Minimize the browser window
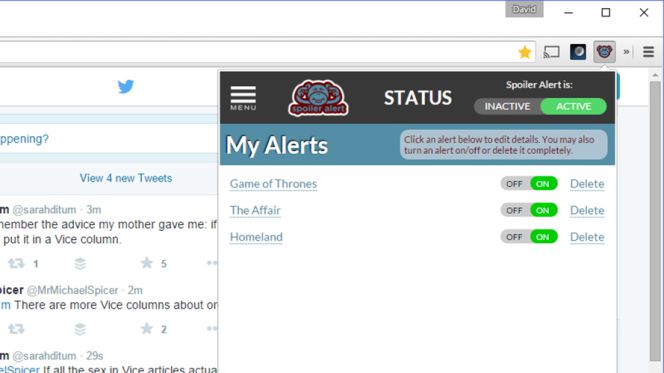Viewport: 664px width, 373px height. point(568,13)
